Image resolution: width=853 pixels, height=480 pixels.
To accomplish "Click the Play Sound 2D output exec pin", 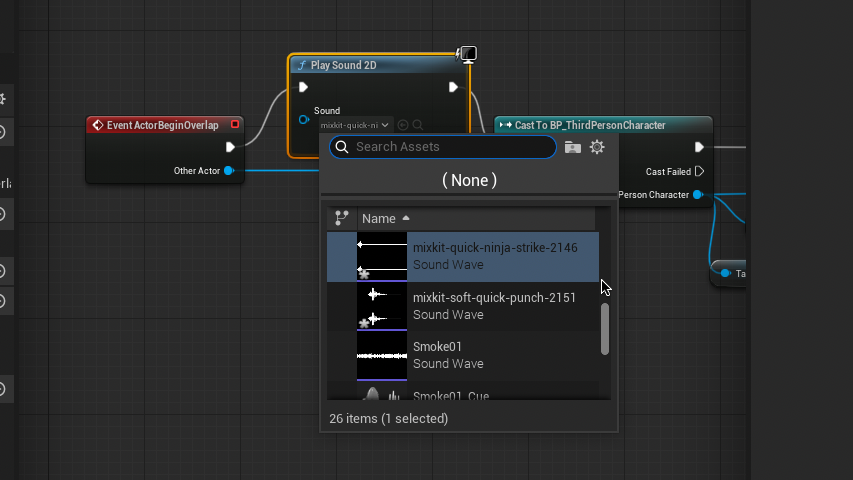I will click(x=453, y=87).
